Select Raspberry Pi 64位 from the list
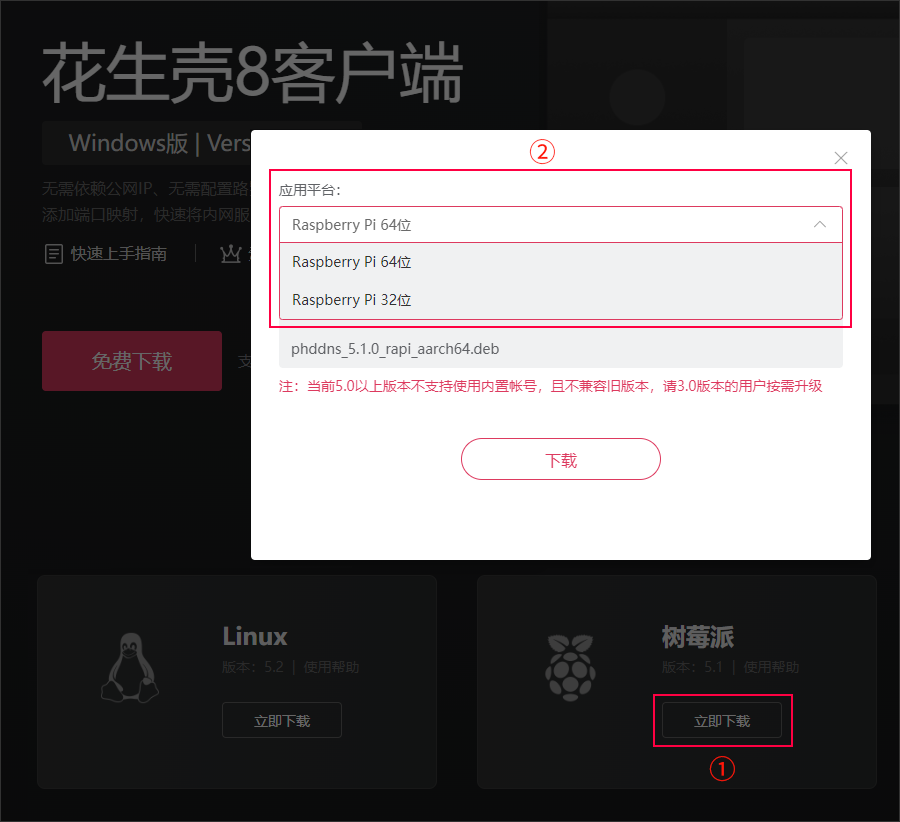Image resolution: width=900 pixels, height=822 pixels. [561, 262]
